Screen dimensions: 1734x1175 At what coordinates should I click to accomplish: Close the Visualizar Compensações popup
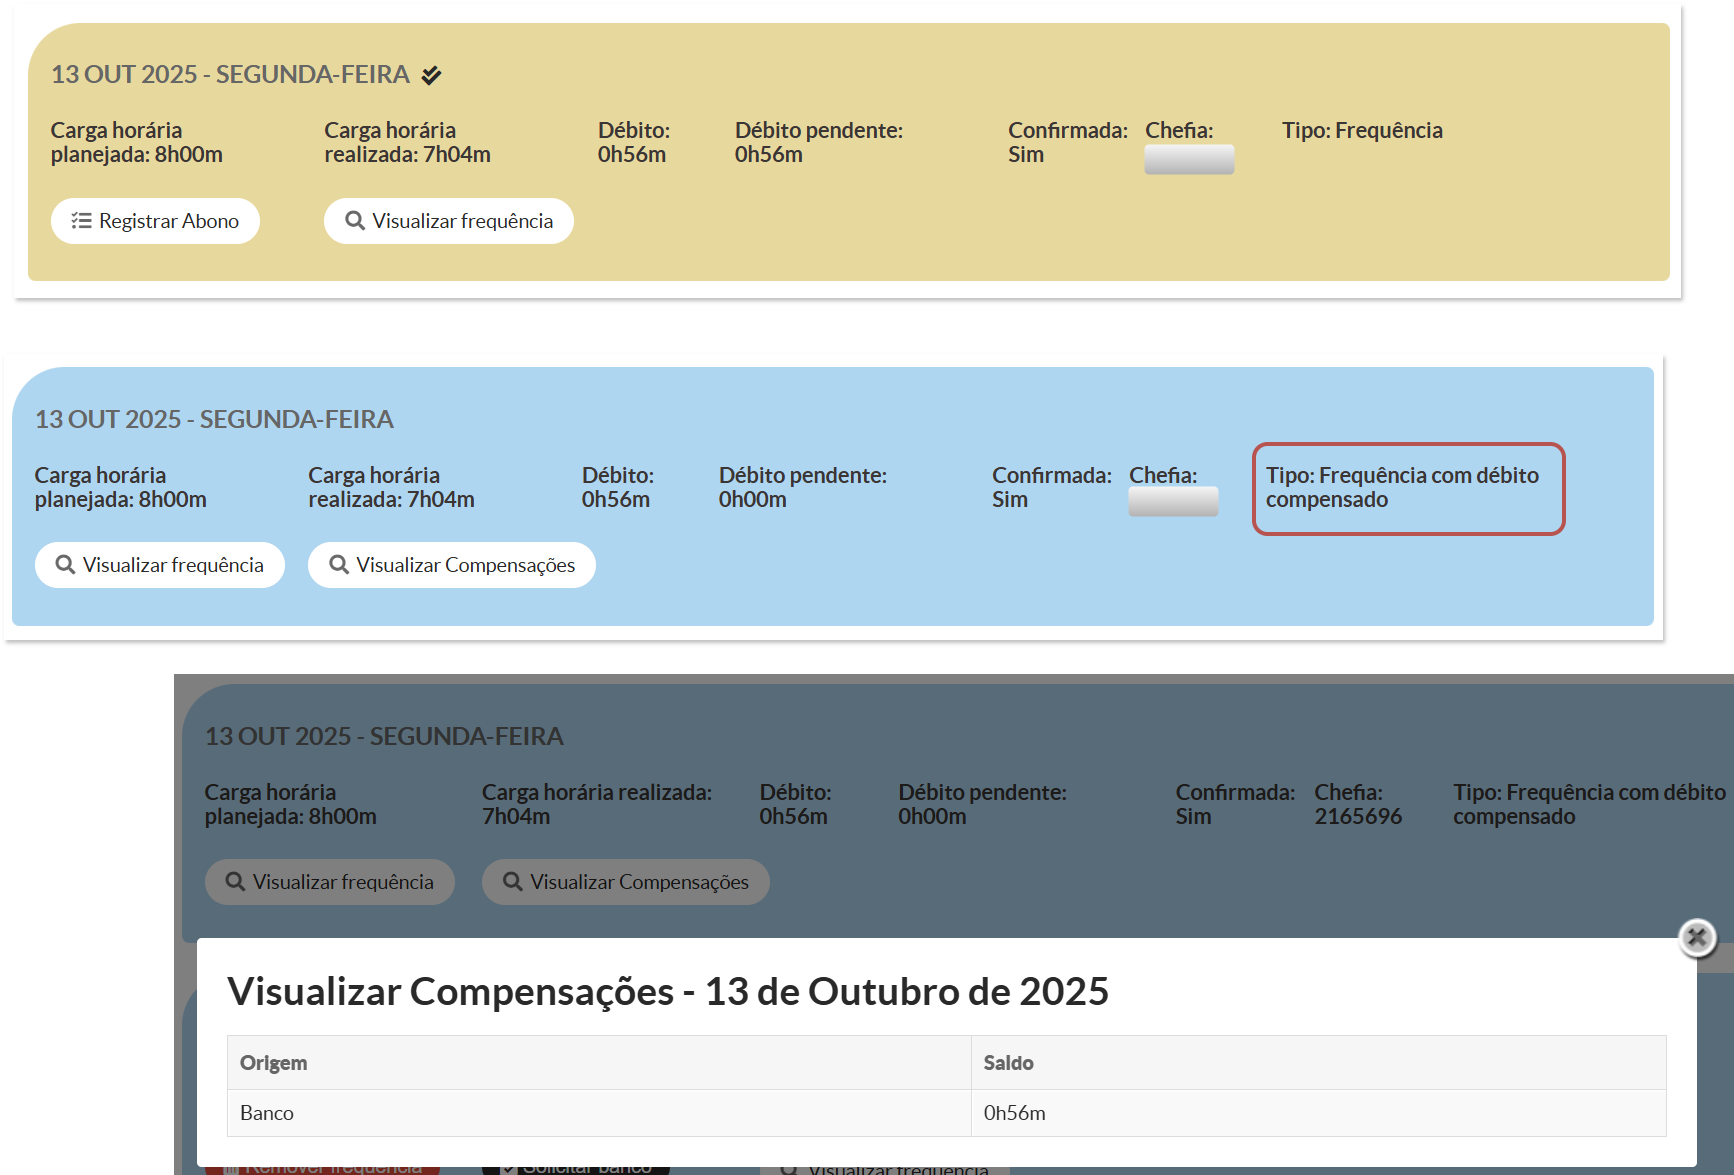click(1696, 937)
